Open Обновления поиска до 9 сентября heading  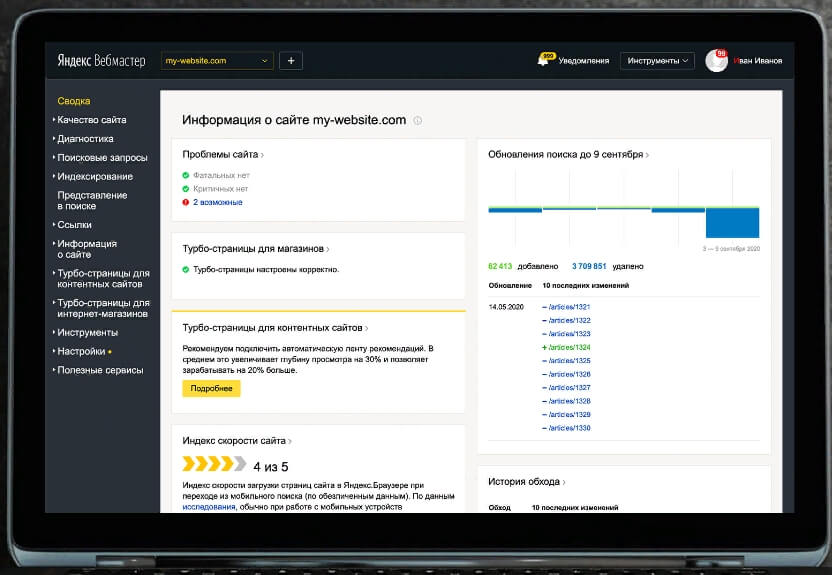click(x=568, y=154)
